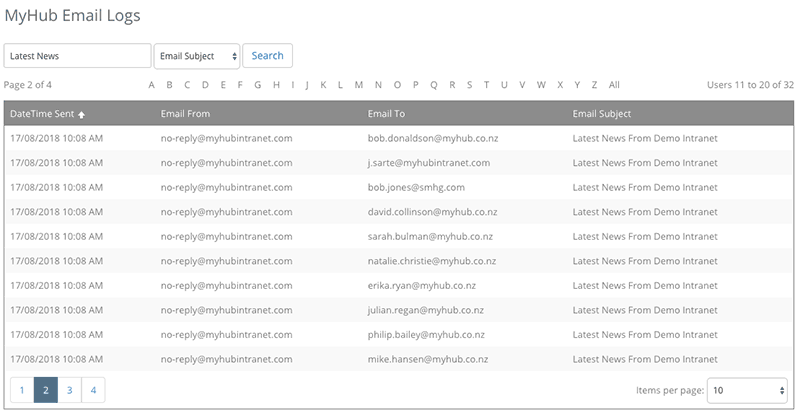
Task: Show All entries in alphabet filter
Action: click(x=614, y=85)
